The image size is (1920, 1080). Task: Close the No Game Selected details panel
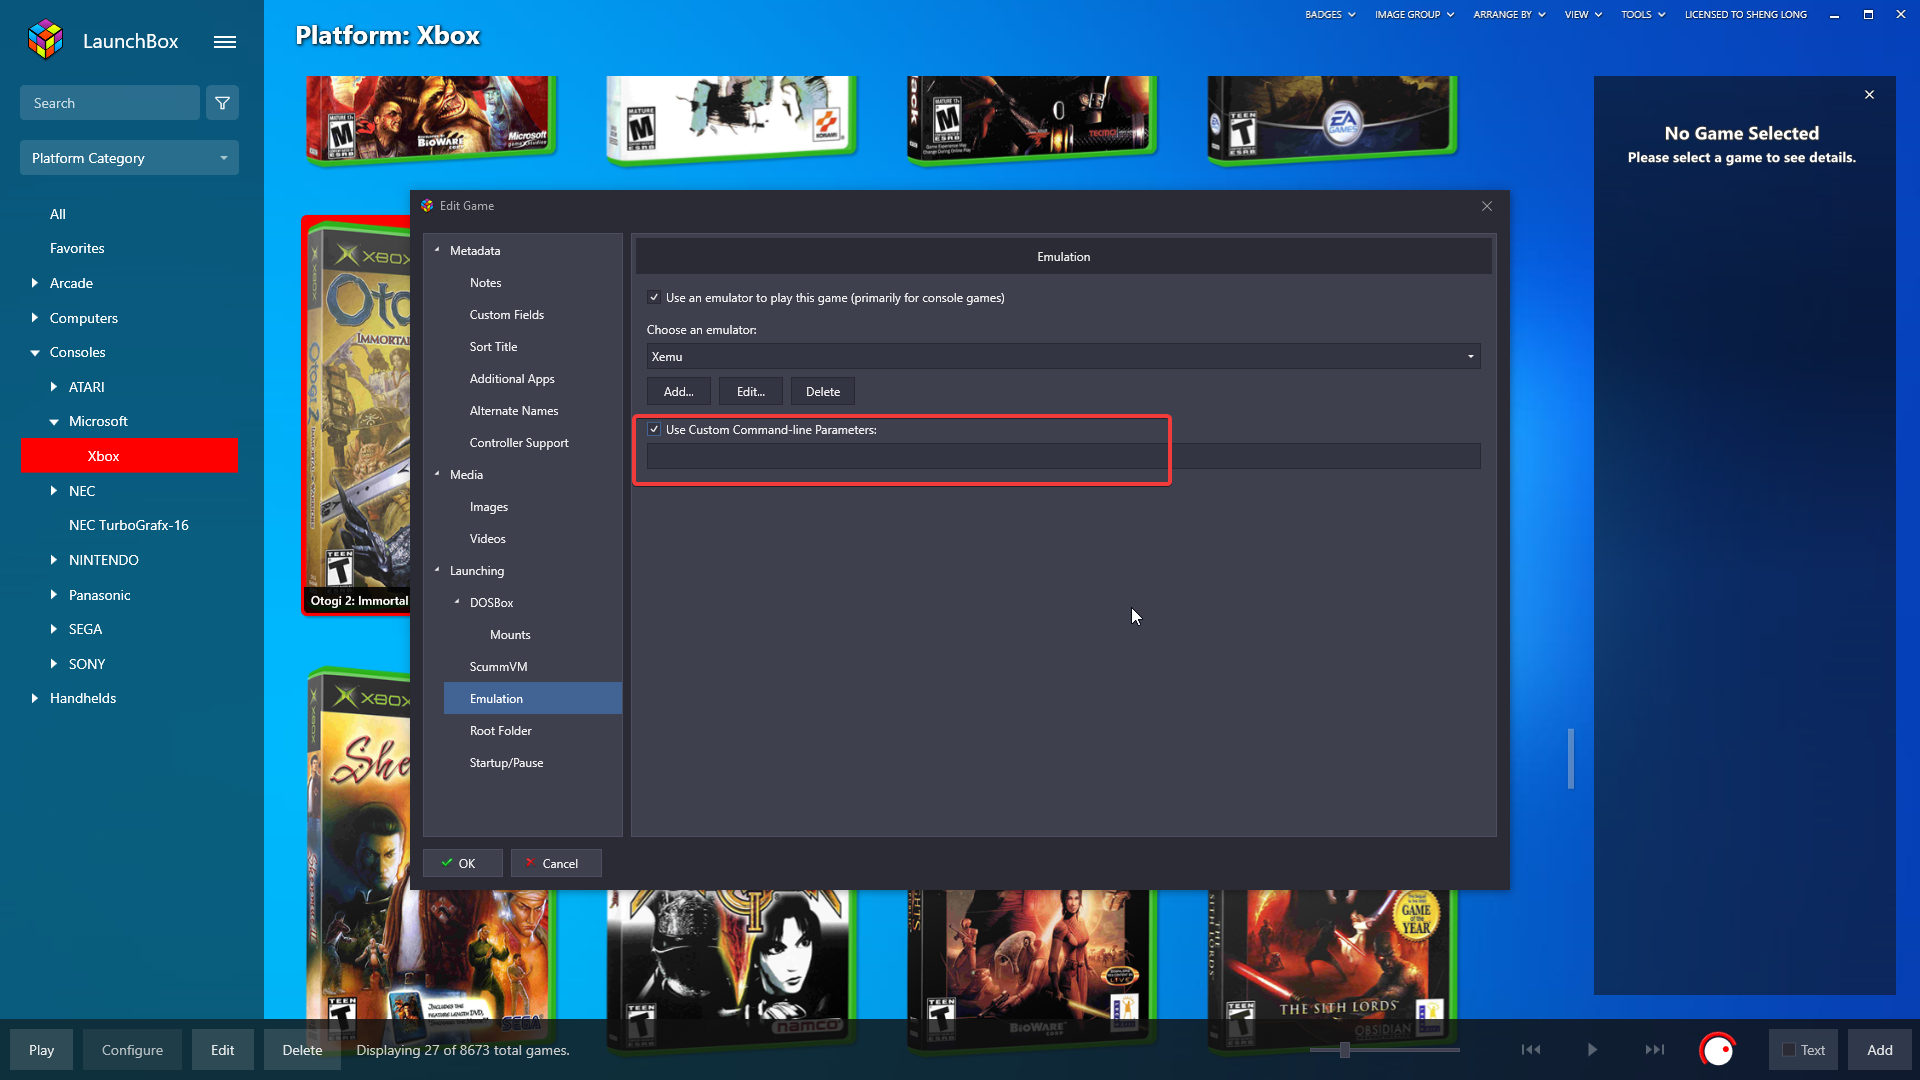(1869, 95)
